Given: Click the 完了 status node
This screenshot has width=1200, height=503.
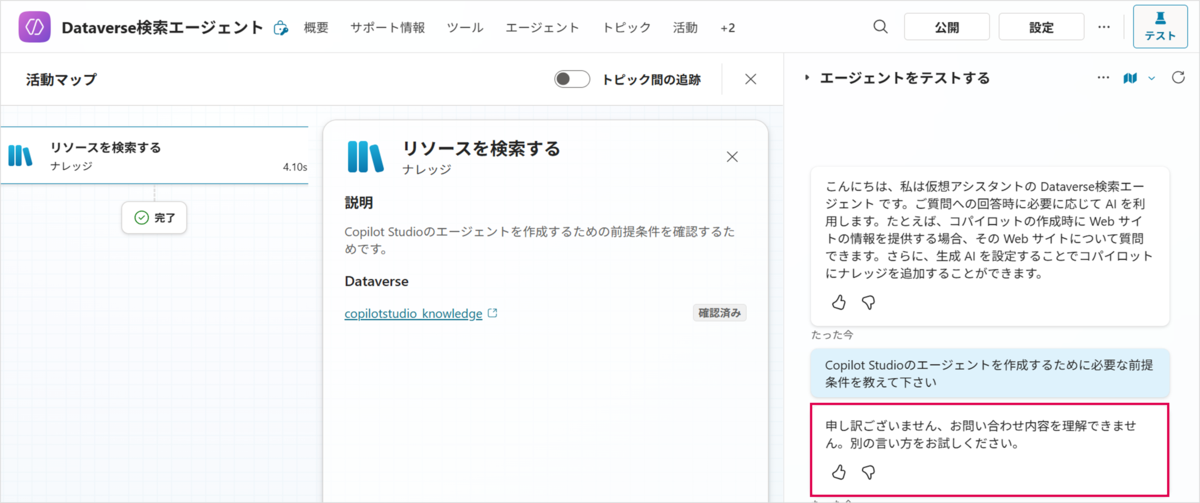Looking at the screenshot, I should coord(154,217).
